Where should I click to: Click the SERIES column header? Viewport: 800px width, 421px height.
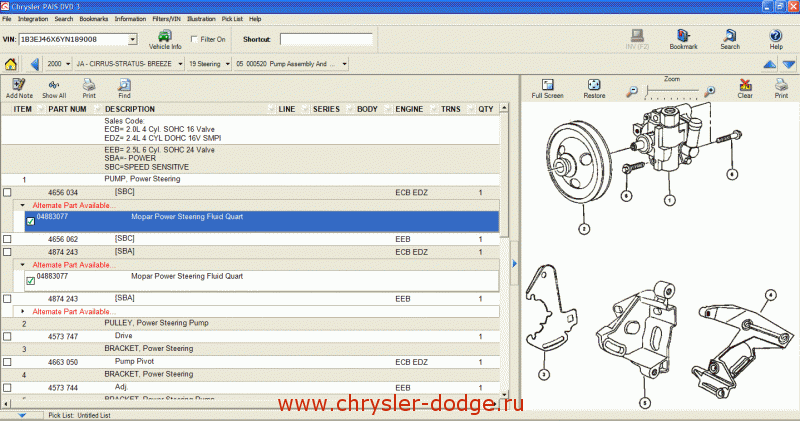[x=326, y=109]
